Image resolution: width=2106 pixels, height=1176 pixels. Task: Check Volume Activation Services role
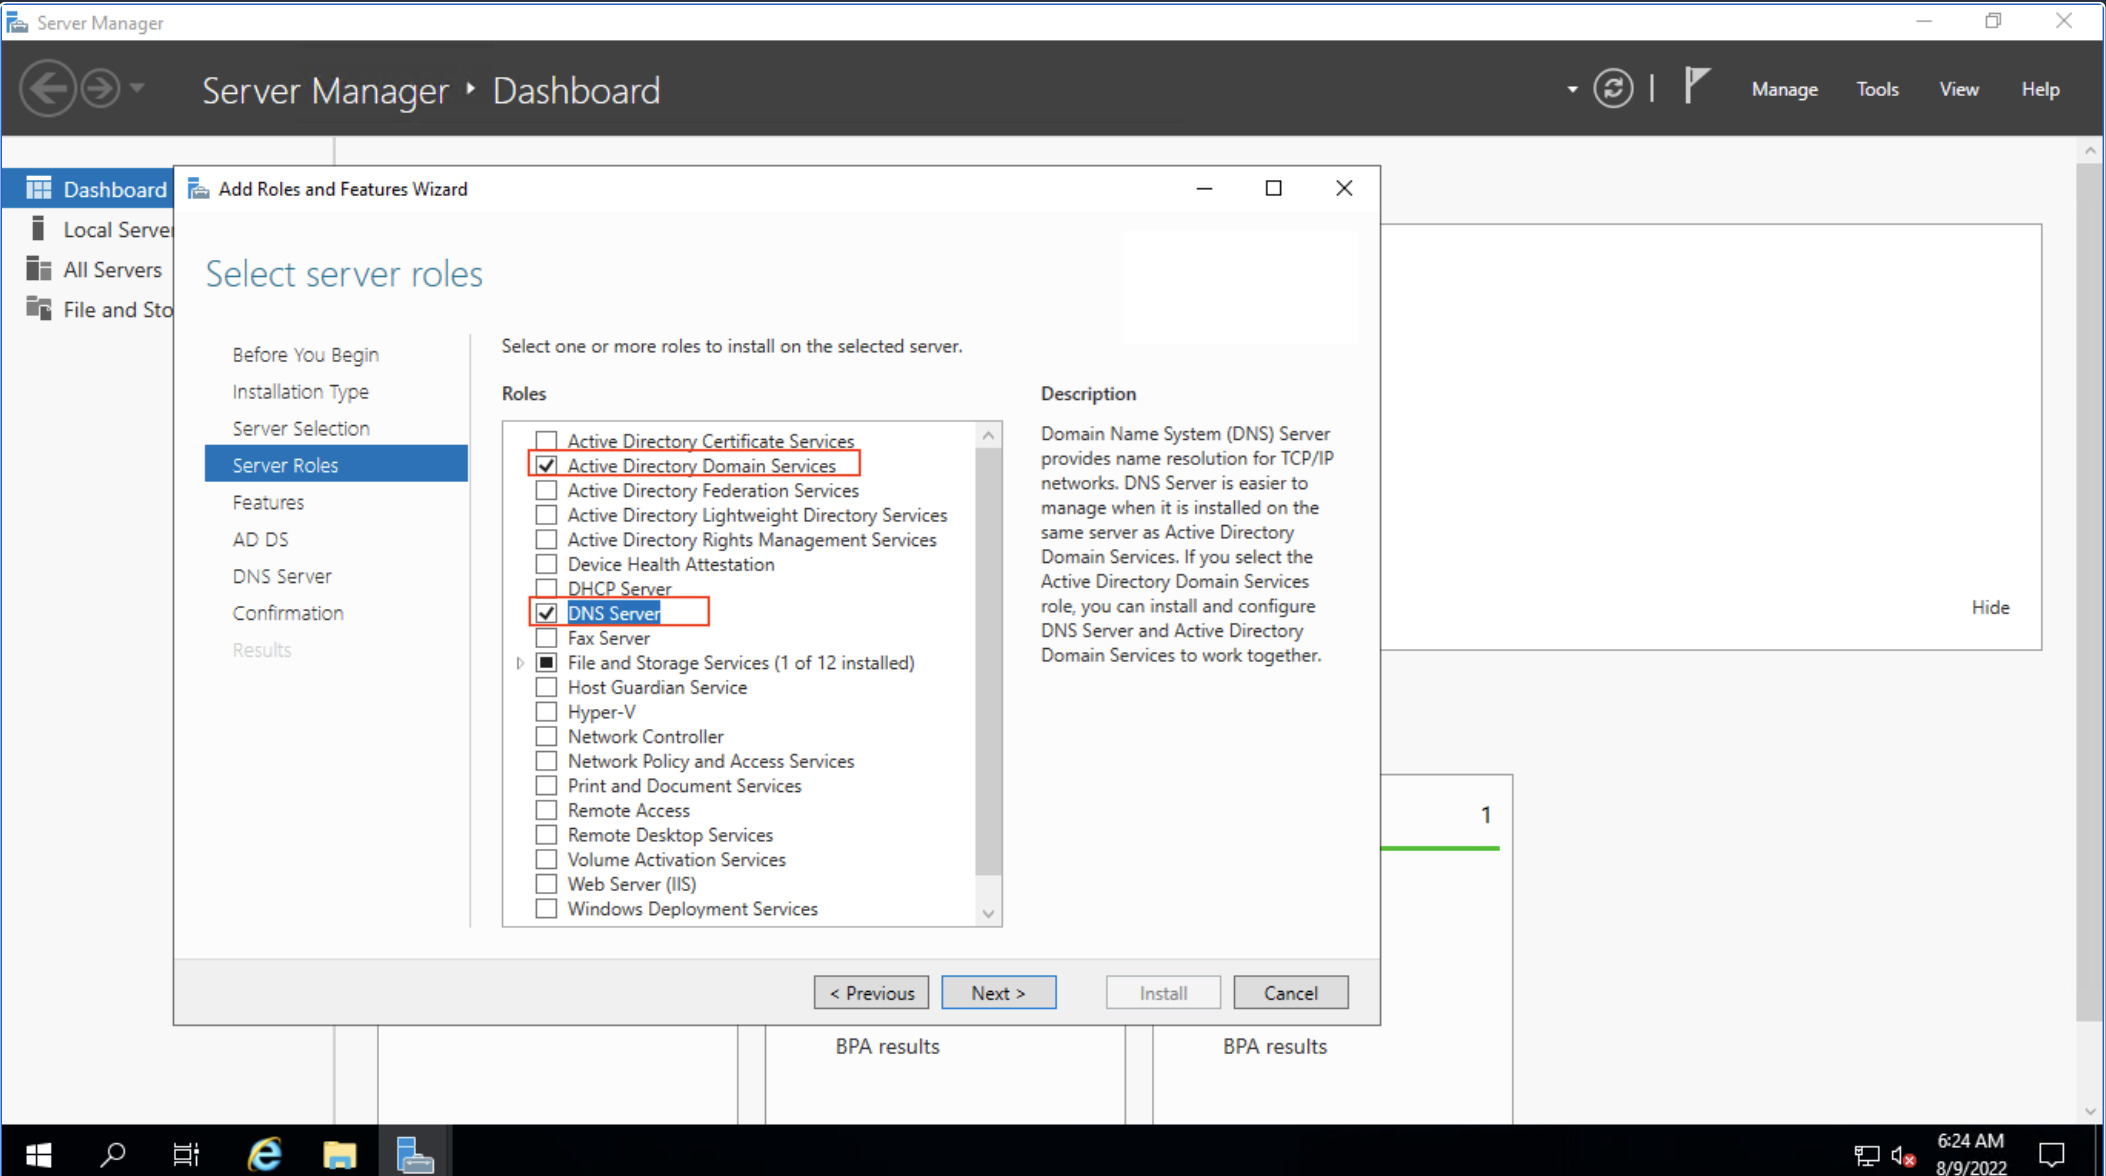[x=546, y=859]
